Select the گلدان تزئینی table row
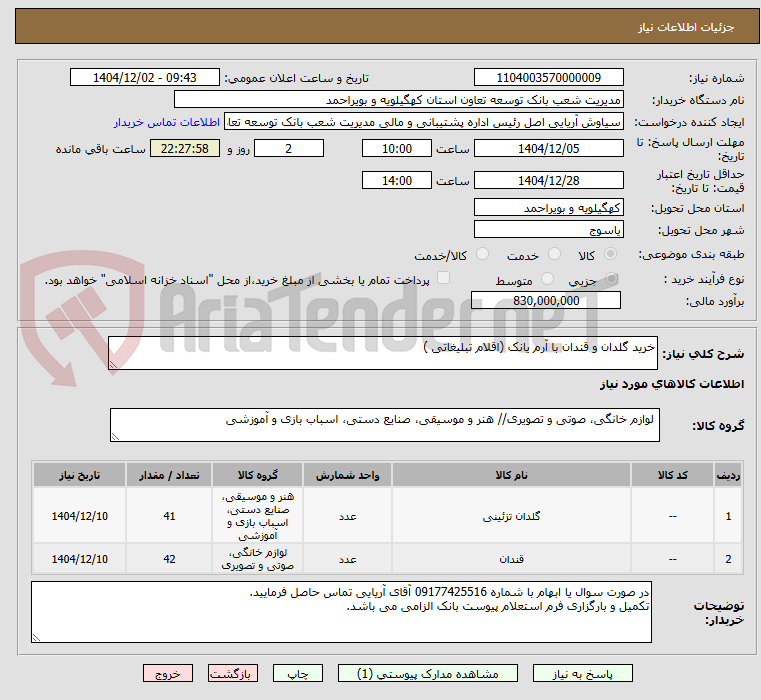The height and width of the screenshot is (700, 761). click(x=387, y=516)
